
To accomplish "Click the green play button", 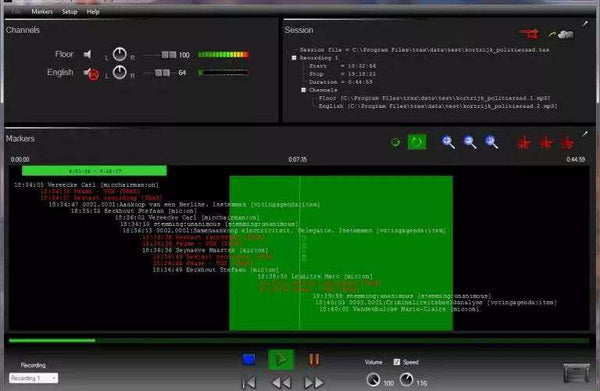I will [281, 360].
